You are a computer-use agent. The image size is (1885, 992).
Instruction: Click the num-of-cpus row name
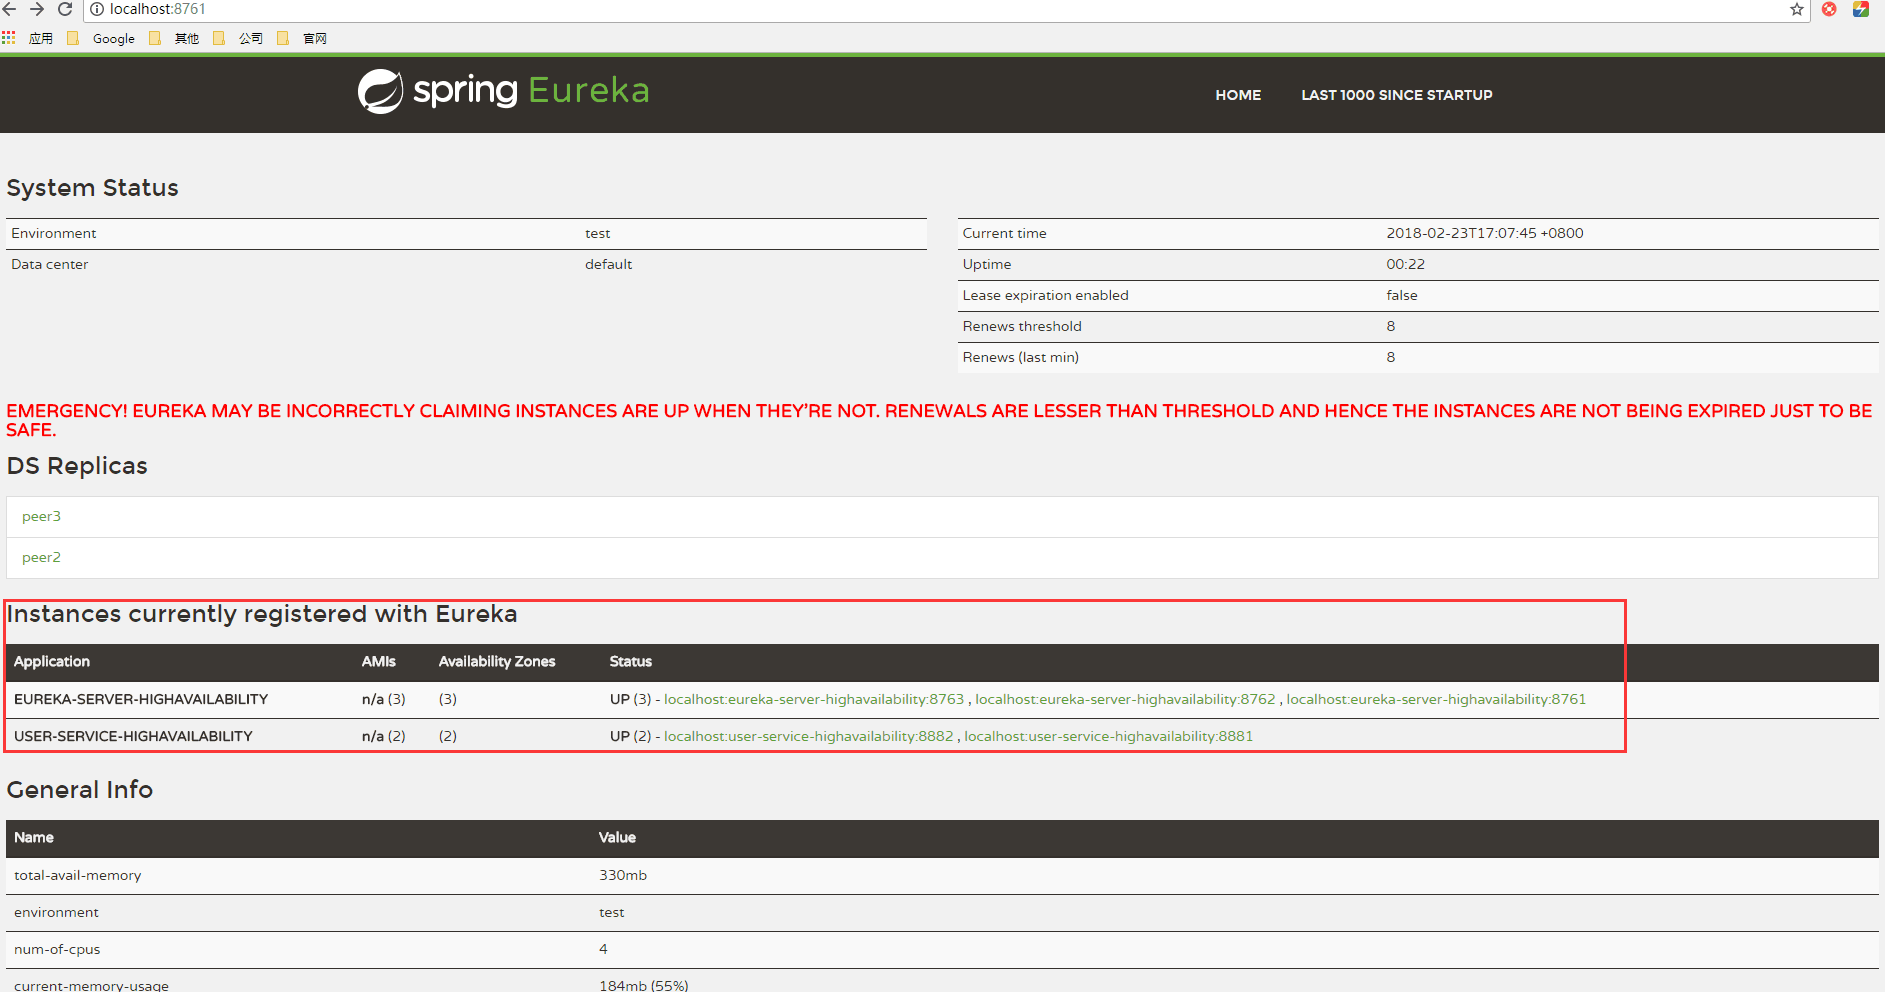tap(57, 949)
